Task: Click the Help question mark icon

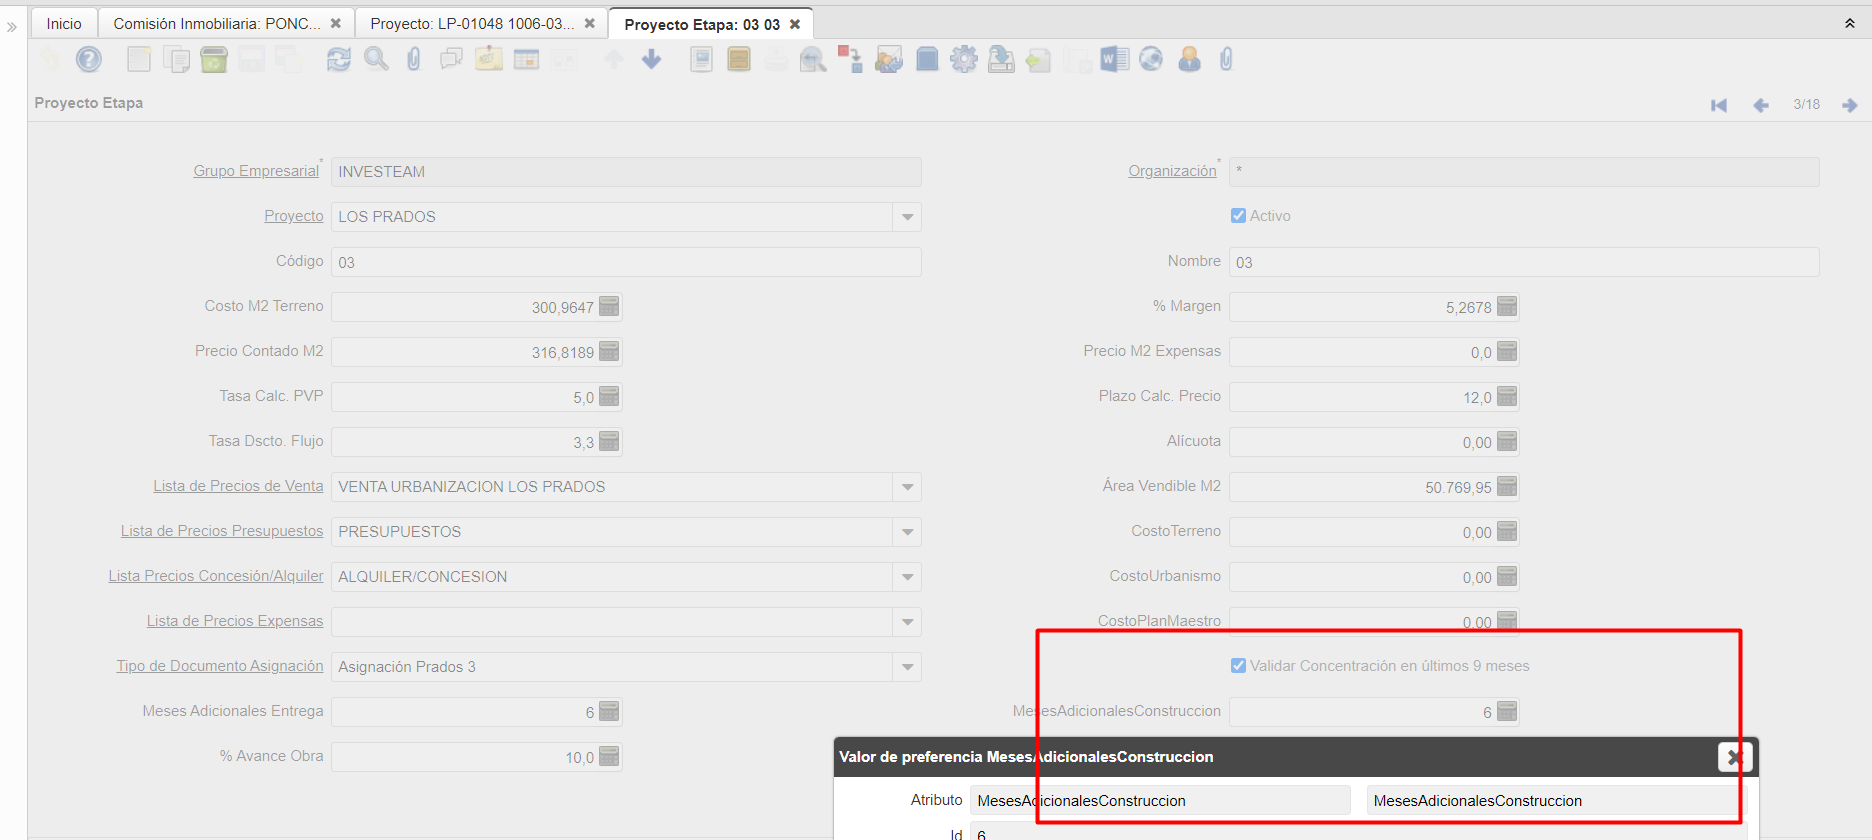Action: [x=89, y=60]
